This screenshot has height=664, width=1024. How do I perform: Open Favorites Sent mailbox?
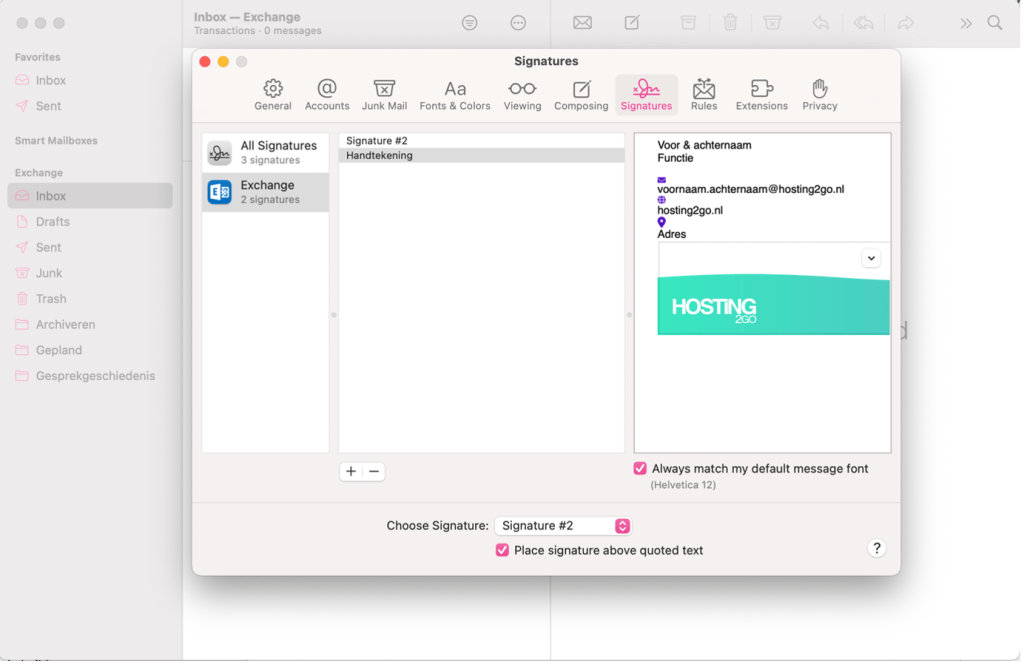[x=90, y=106]
